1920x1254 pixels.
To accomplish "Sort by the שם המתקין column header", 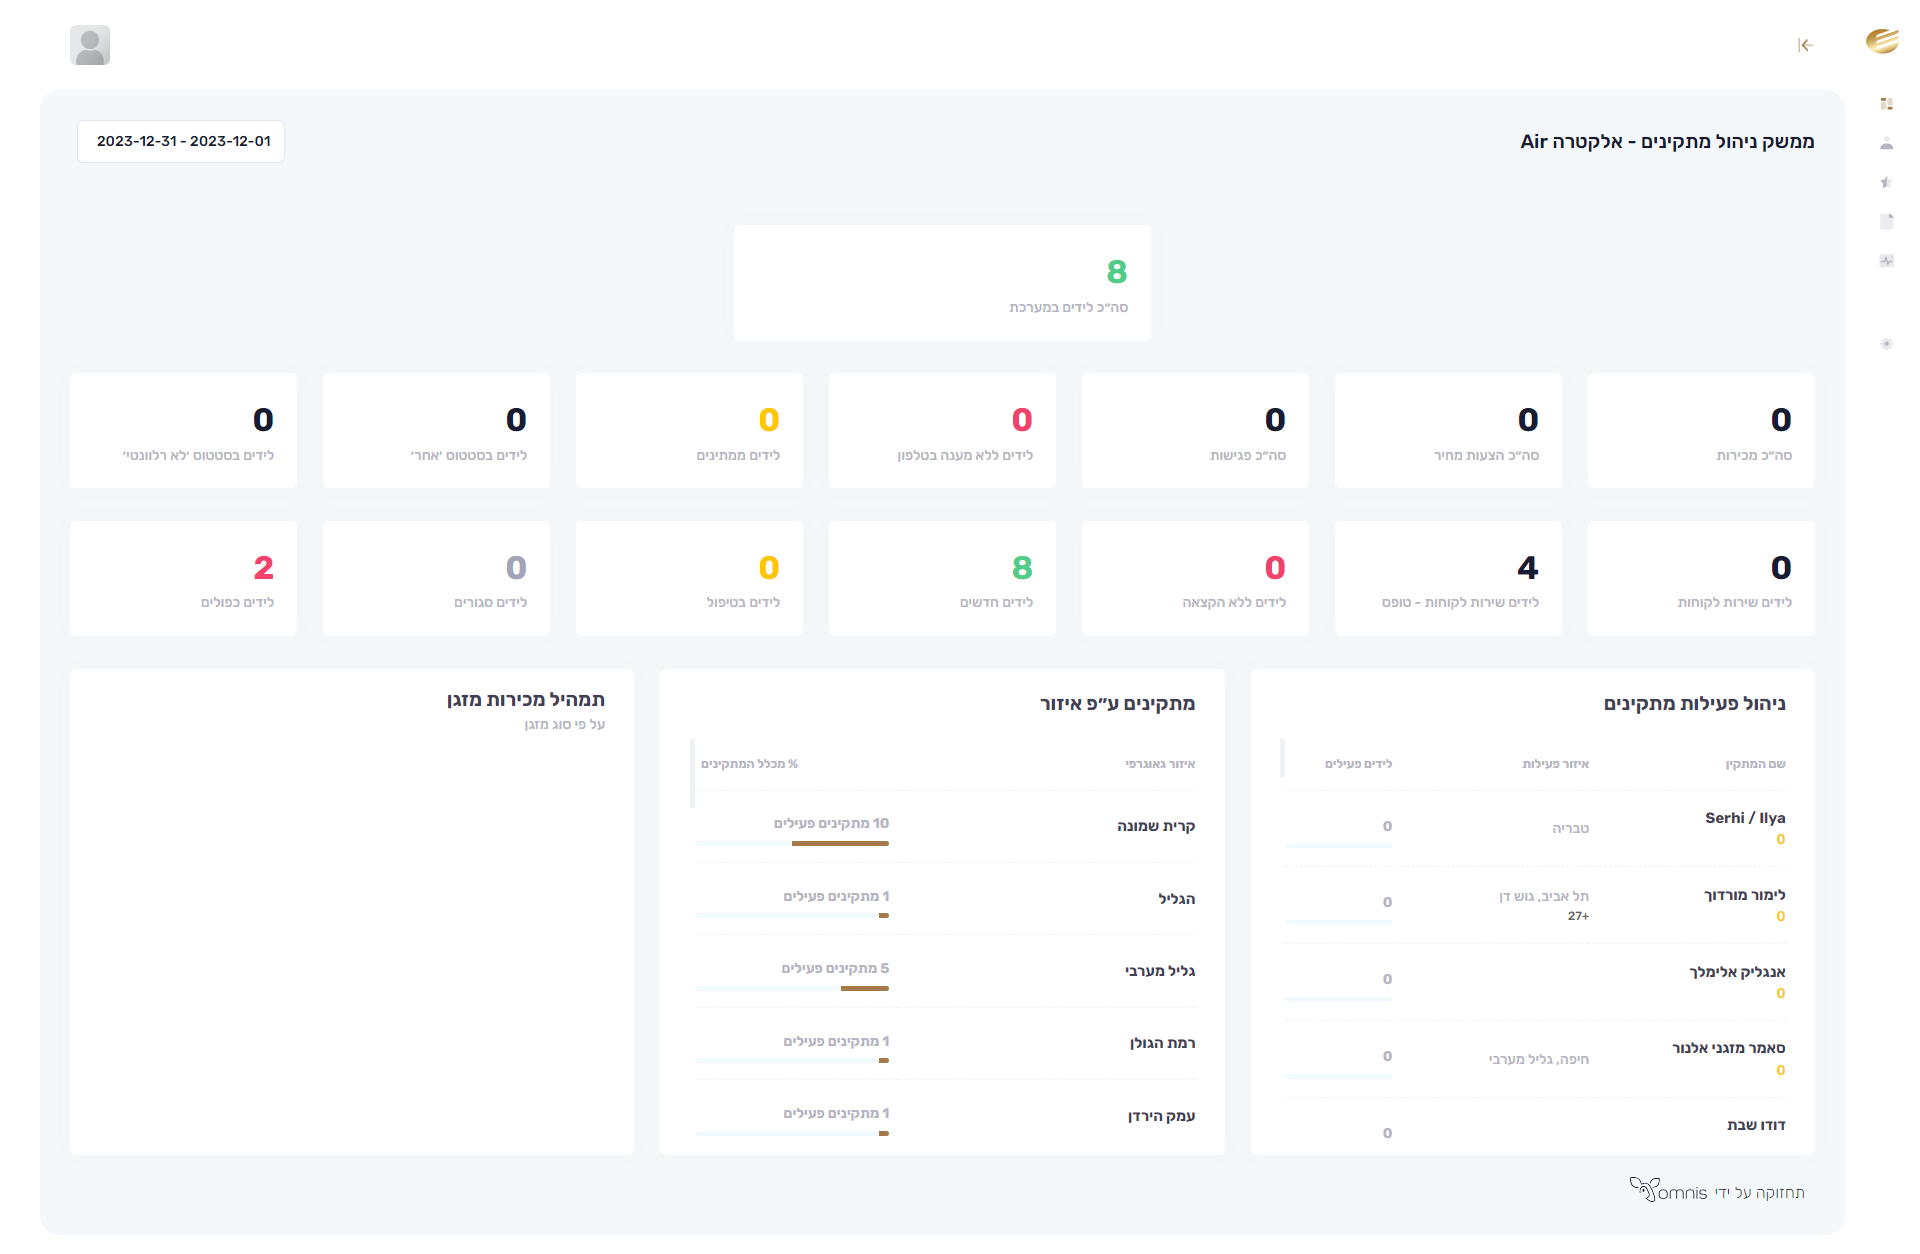I will tap(1755, 764).
